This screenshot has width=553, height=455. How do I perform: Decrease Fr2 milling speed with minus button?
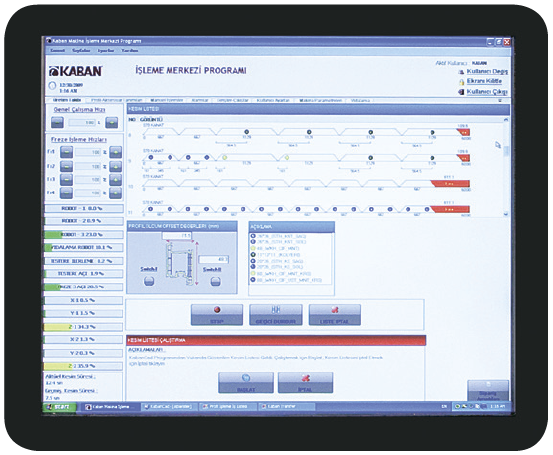(66, 166)
